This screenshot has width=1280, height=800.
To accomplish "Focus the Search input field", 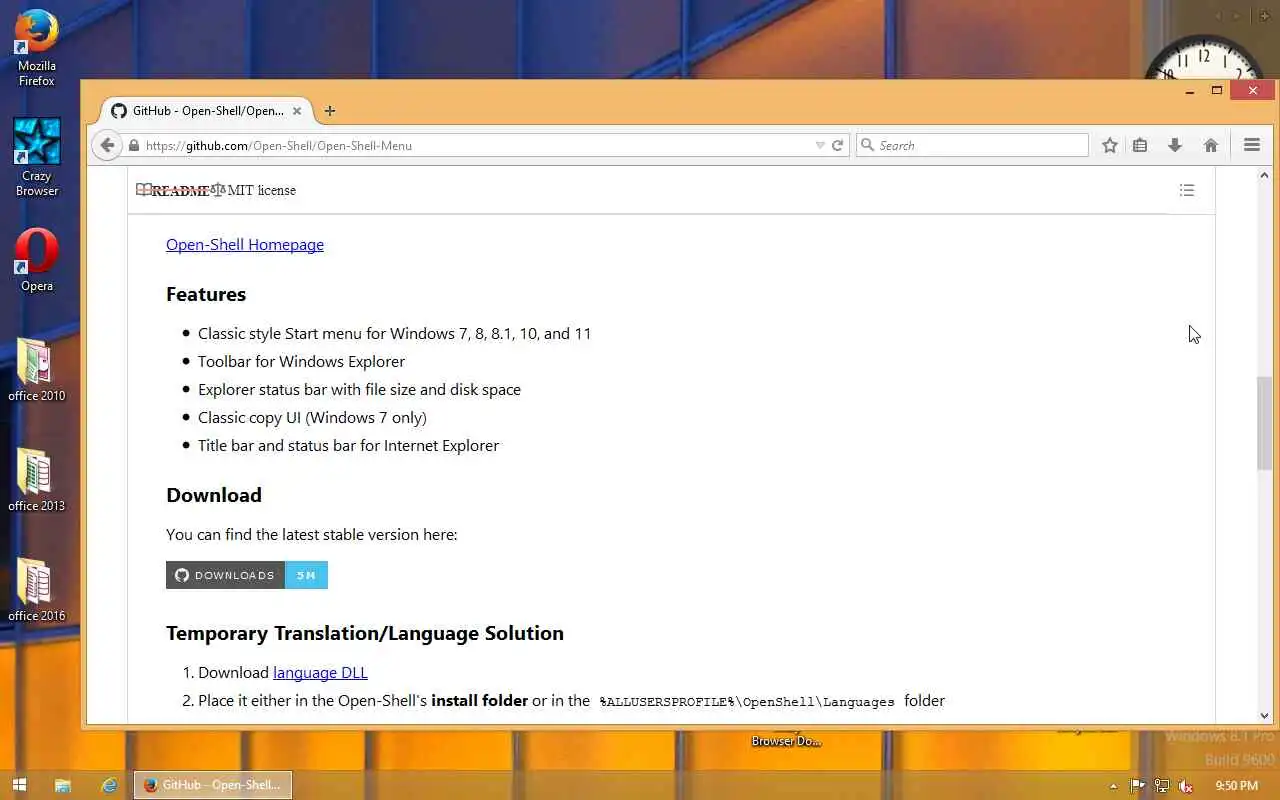I will pyautogui.click(x=972, y=145).
